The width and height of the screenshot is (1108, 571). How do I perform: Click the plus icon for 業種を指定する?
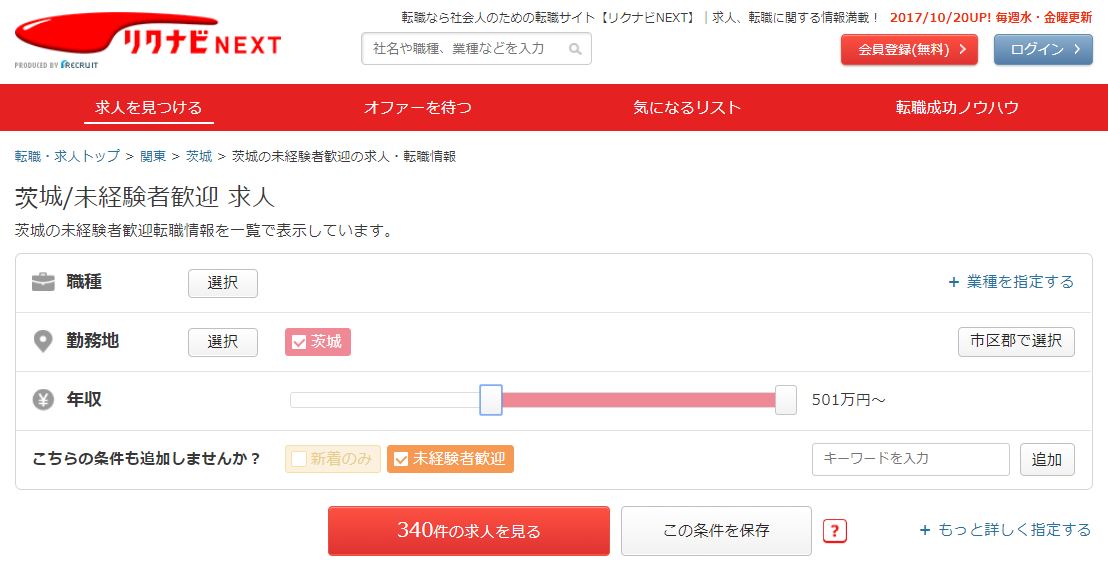(953, 283)
